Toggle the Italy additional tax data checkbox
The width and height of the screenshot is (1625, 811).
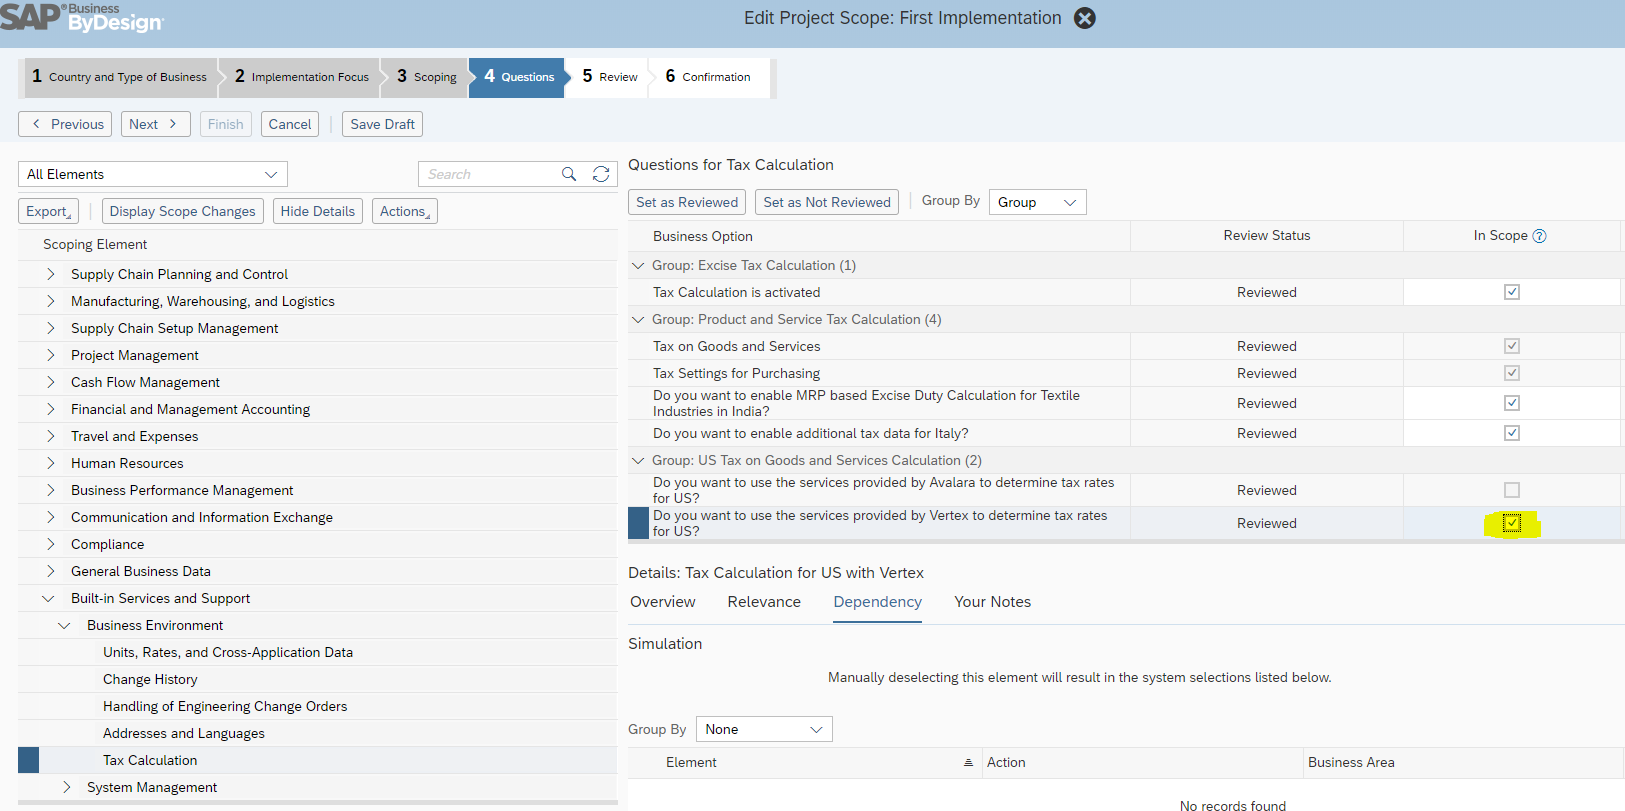click(x=1511, y=433)
